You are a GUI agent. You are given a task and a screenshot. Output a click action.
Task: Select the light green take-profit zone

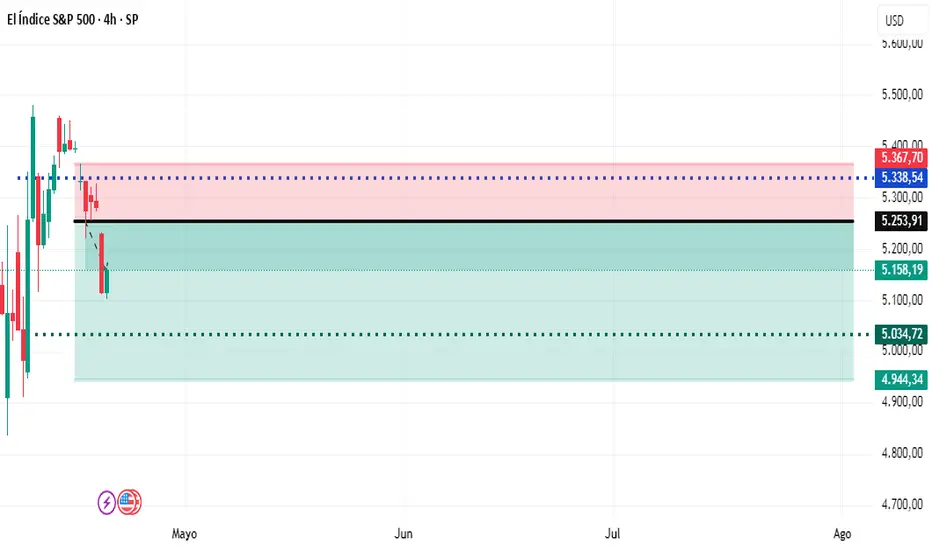coord(500,300)
